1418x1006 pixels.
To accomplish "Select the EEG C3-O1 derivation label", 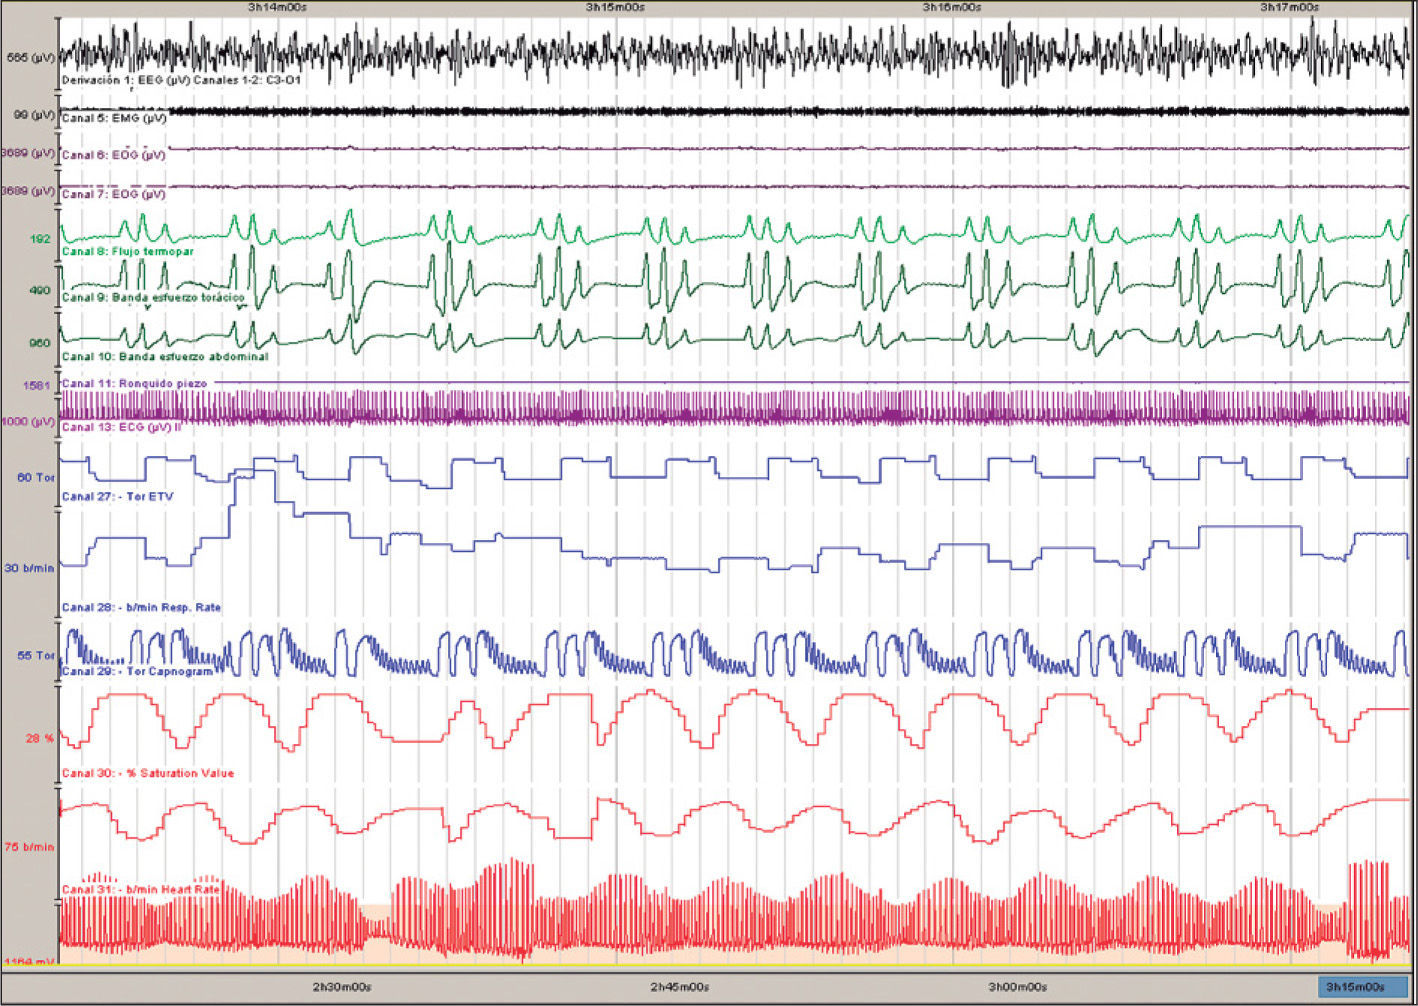I will [x=181, y=79].
